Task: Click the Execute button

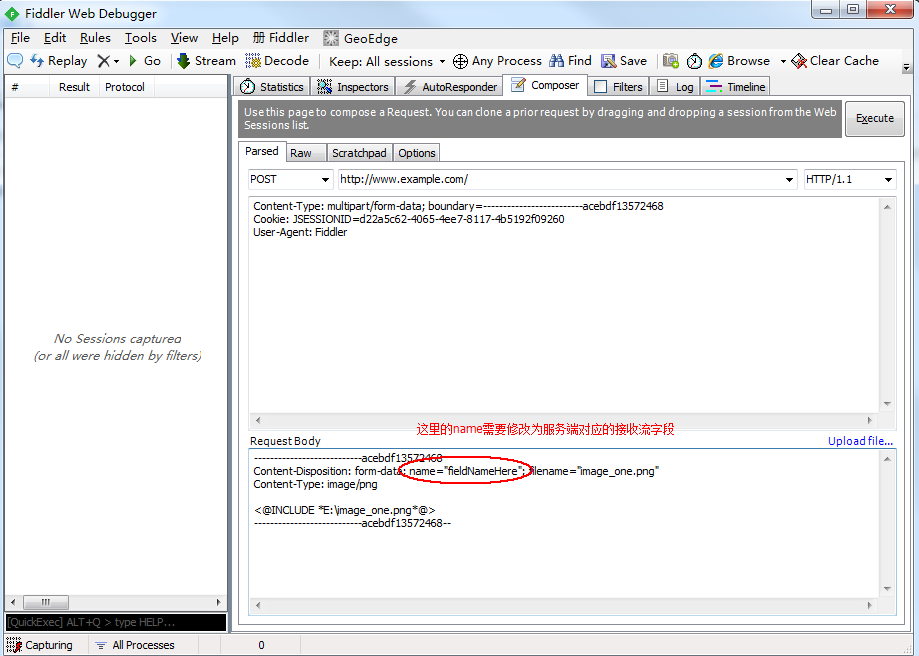Action: (x=874, y=118)
